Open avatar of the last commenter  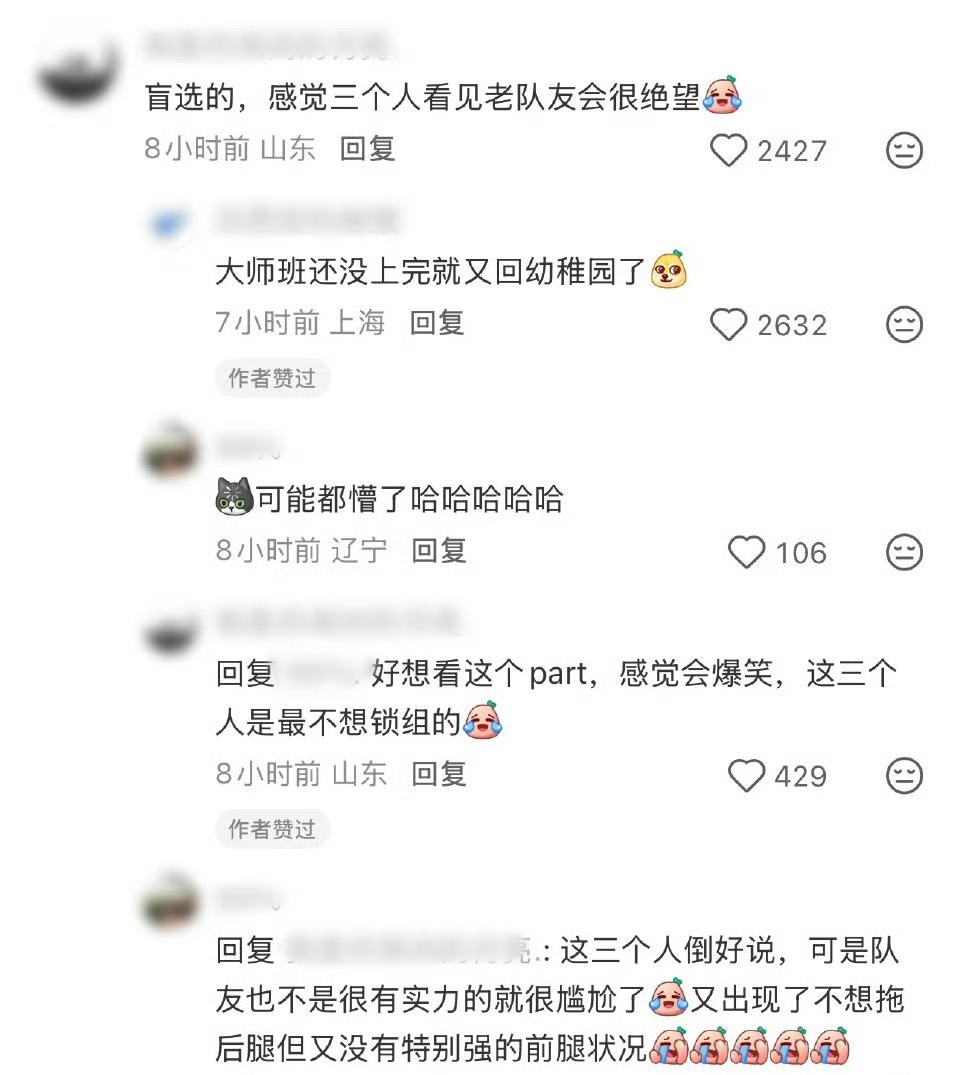coord(170,902)
